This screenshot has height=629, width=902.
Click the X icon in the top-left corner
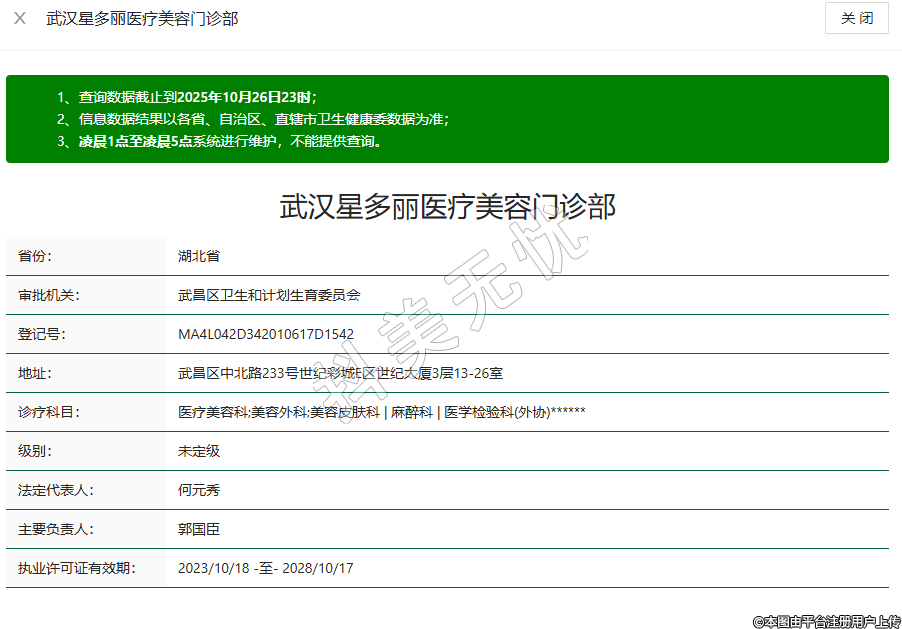click(20, 18)
